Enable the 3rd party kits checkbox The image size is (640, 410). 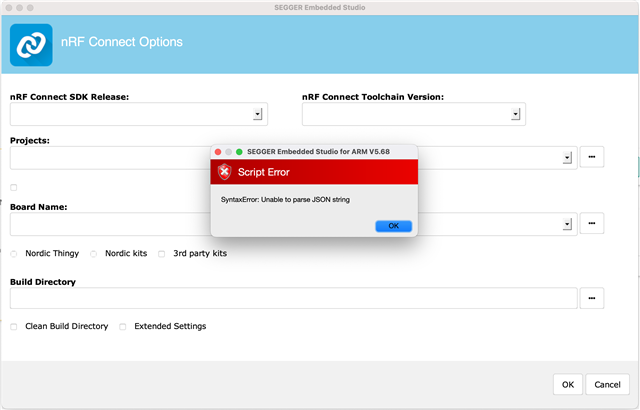tap(162, 254)
